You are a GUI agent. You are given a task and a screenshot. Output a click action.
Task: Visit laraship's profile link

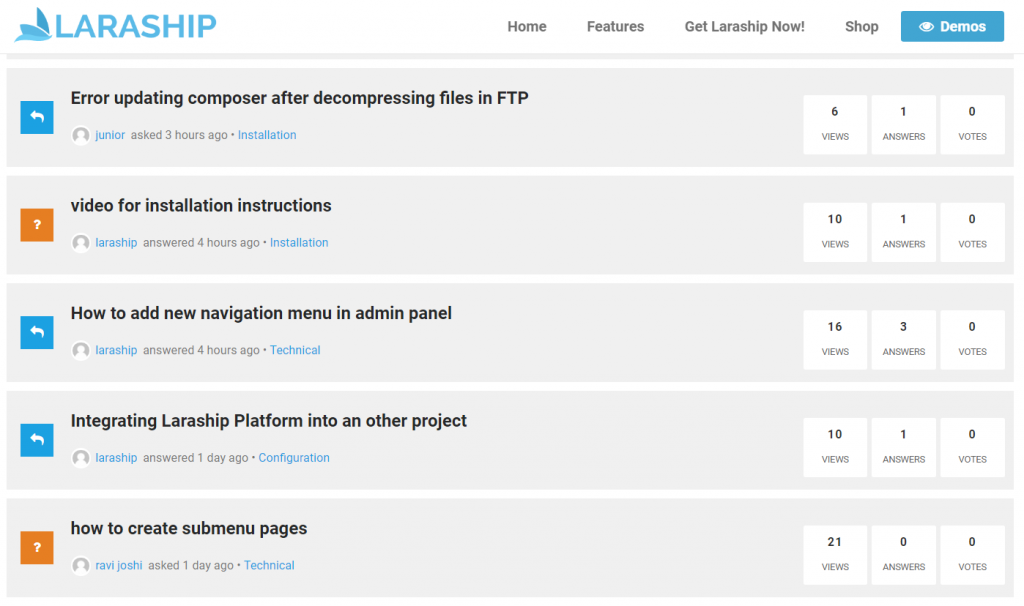pyautogui.click(x=116, y=242)
